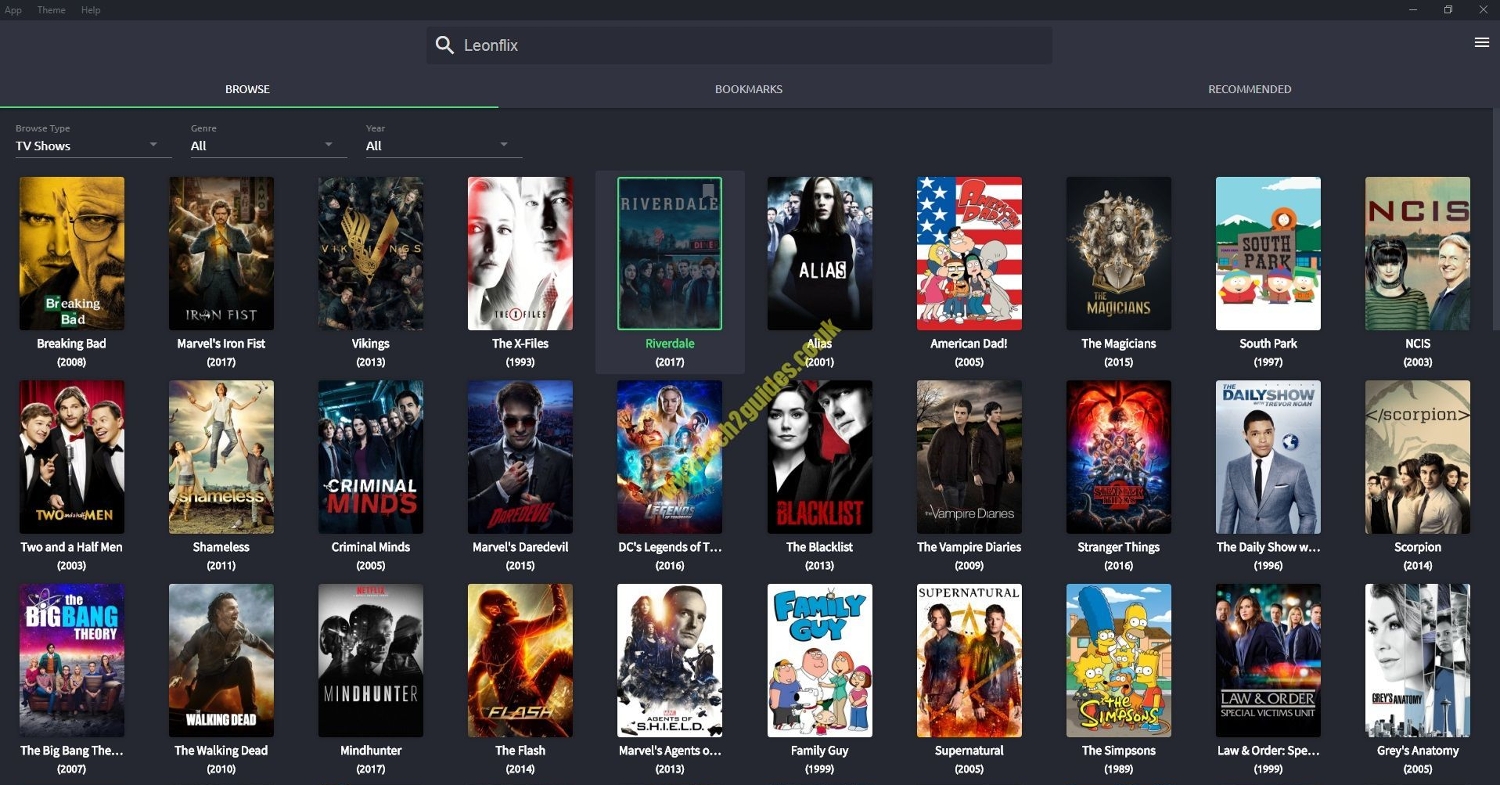Open the Marvel's Iron Fist poster
The height and width of the screenshot is (785, 1500).
coord(221,254)
